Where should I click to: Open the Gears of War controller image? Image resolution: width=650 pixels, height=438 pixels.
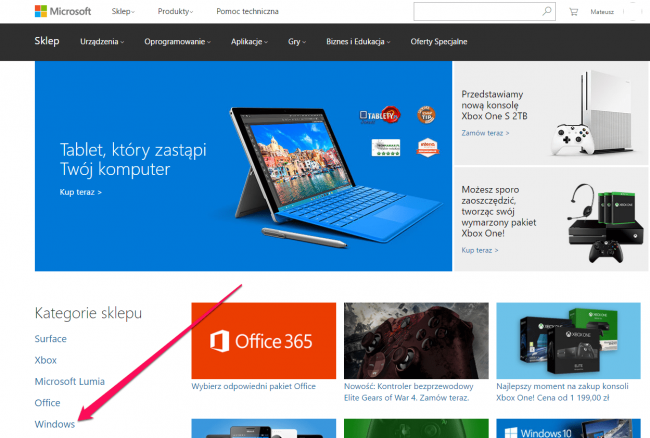pos(416,341)
